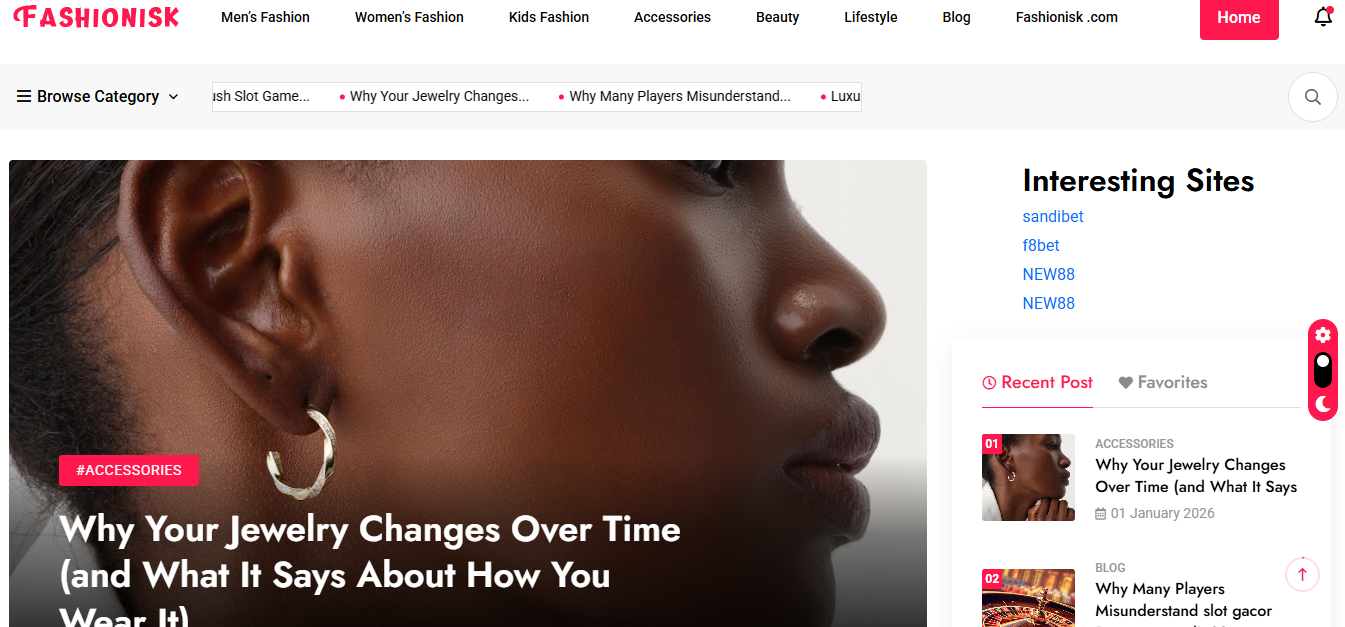Click the crescent moon dark-mode icon
Screen dimensions: 1345x627
(x=1323, y=404)
